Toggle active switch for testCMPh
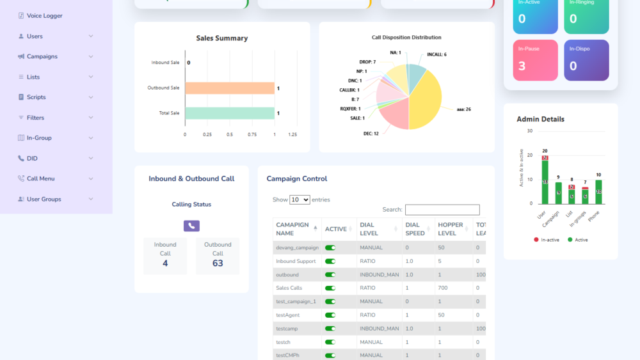 coord(330,356)
